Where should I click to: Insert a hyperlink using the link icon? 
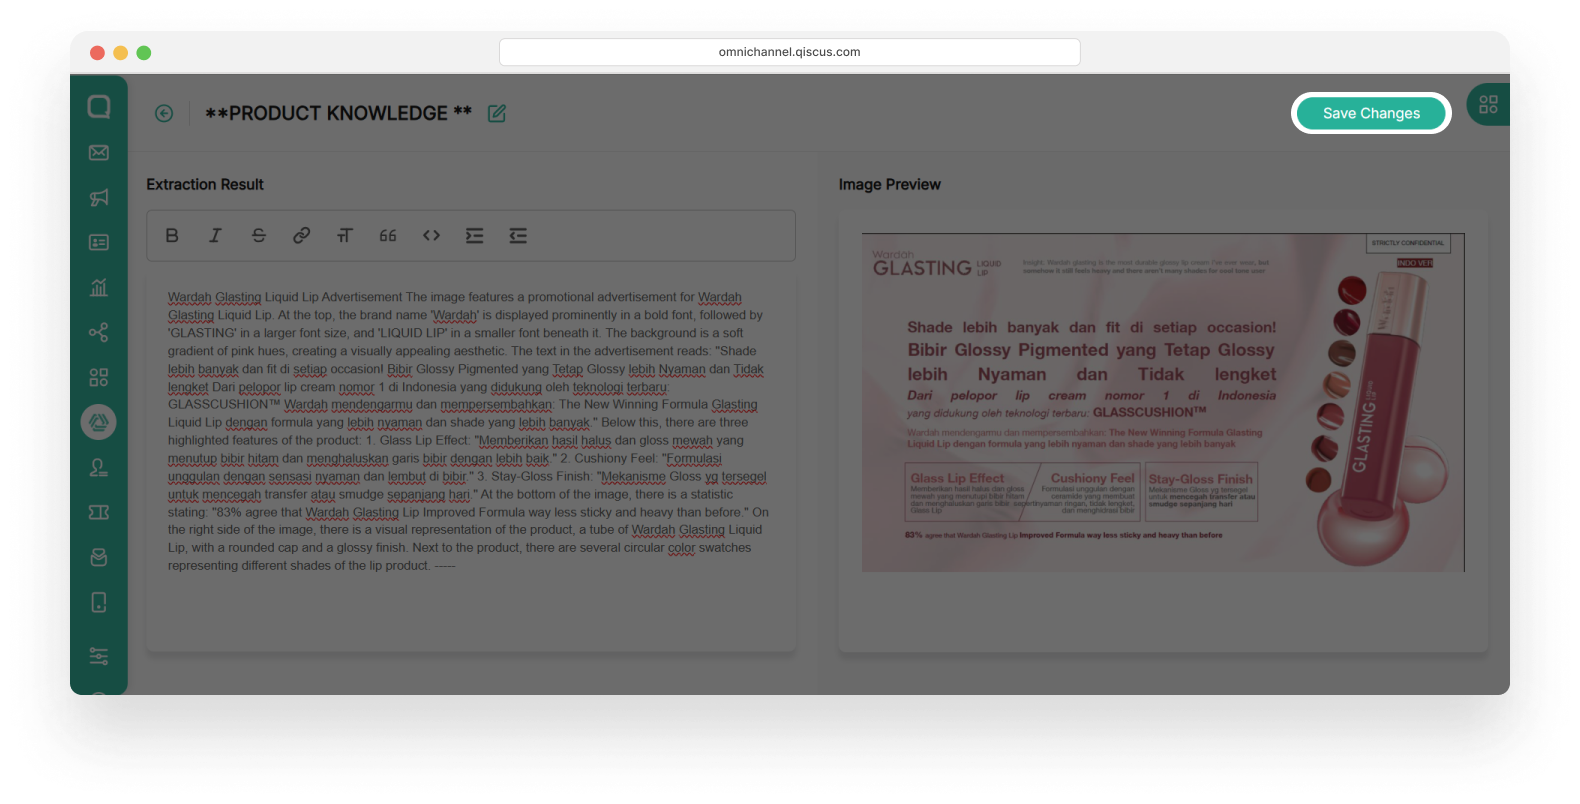tap(301, 235)
